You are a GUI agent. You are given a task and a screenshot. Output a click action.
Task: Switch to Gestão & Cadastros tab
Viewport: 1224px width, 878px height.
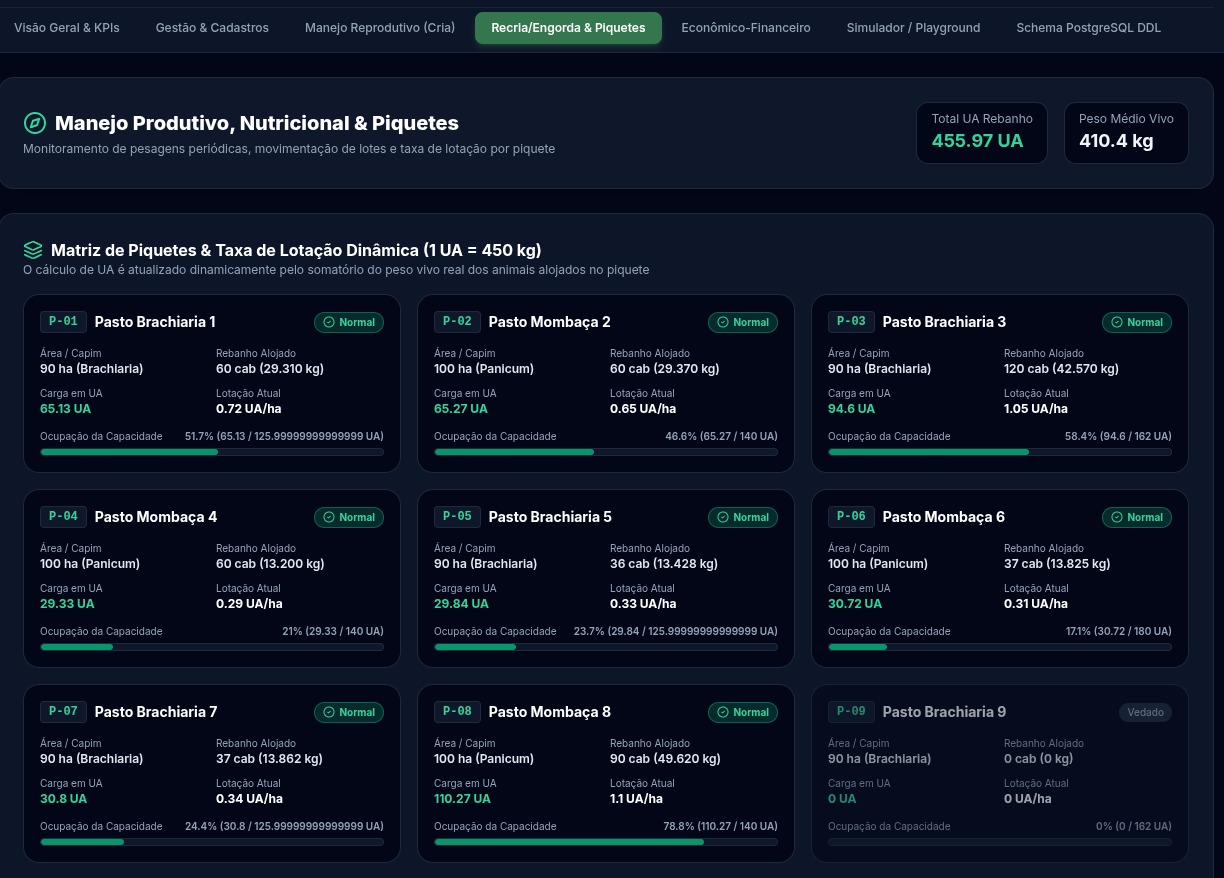tap(212, 28)
